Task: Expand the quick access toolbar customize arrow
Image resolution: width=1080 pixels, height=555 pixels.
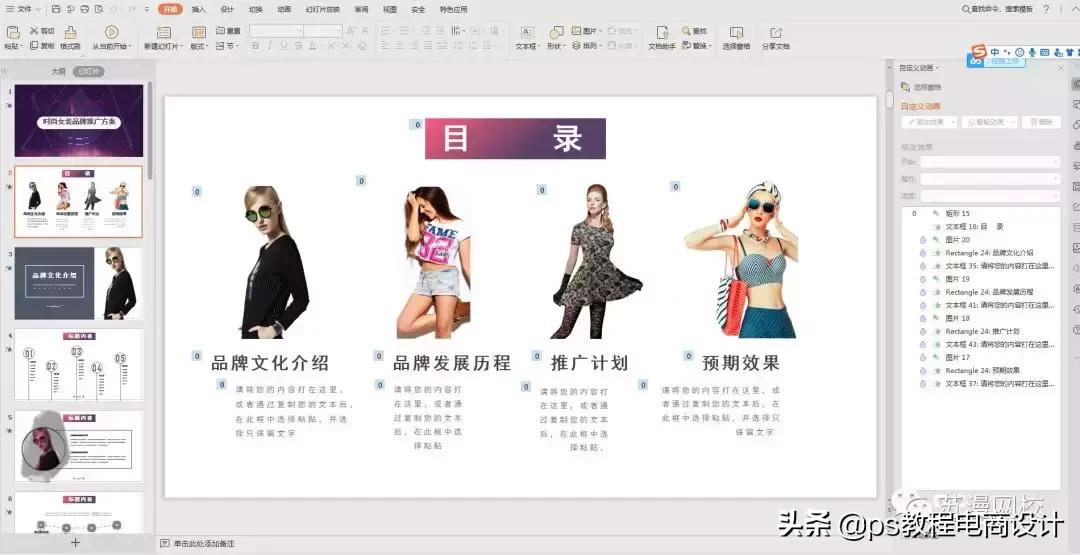Action: [x=147, y=10]
